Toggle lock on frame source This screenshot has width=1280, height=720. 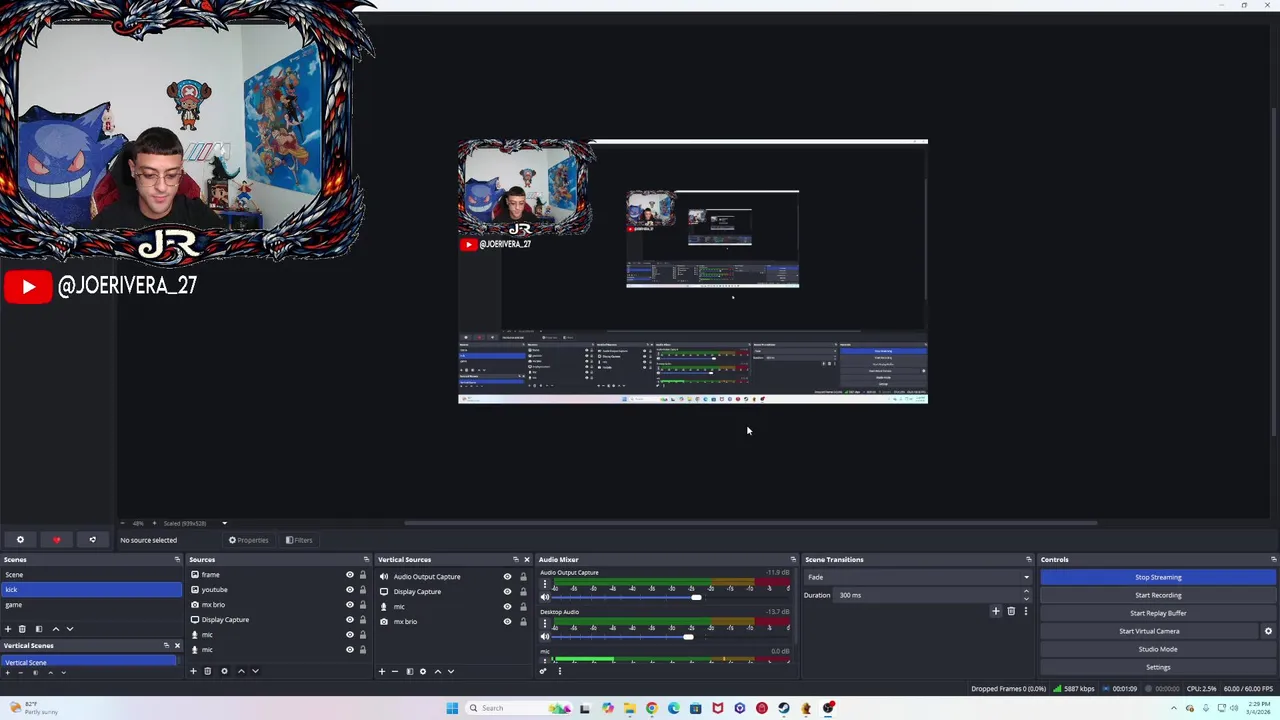(363, 575)
